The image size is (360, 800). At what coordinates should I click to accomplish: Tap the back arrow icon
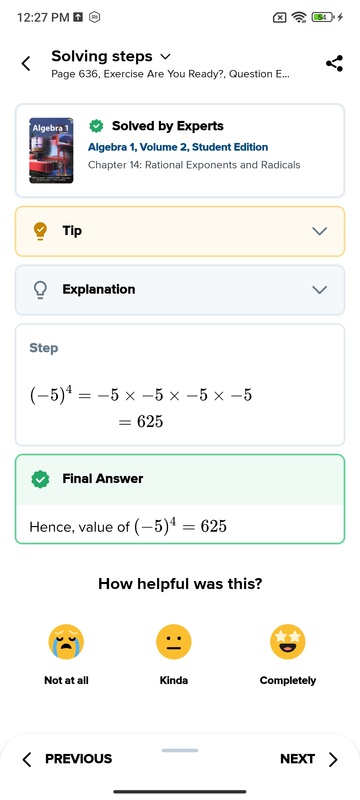[x=25, y=64]
